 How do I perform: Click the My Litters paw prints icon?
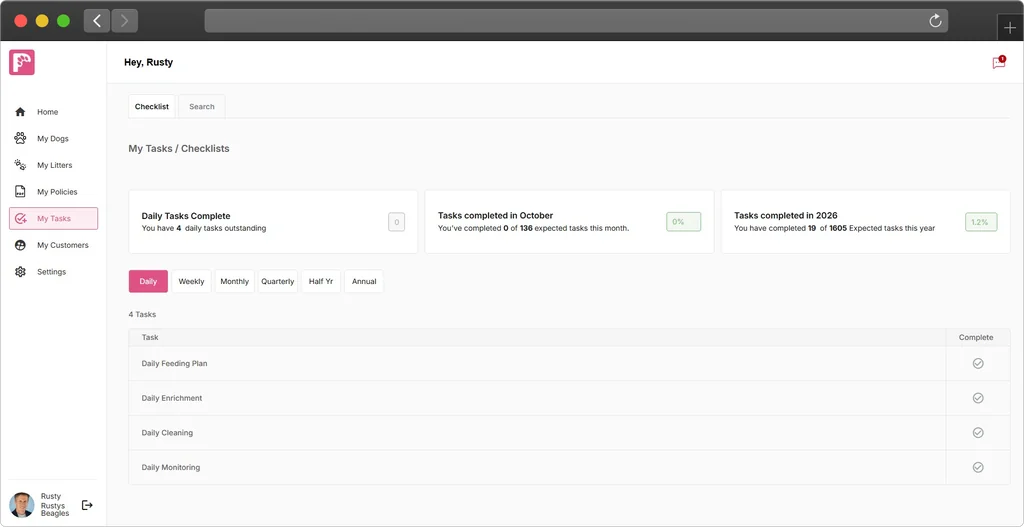coord(20,165)
